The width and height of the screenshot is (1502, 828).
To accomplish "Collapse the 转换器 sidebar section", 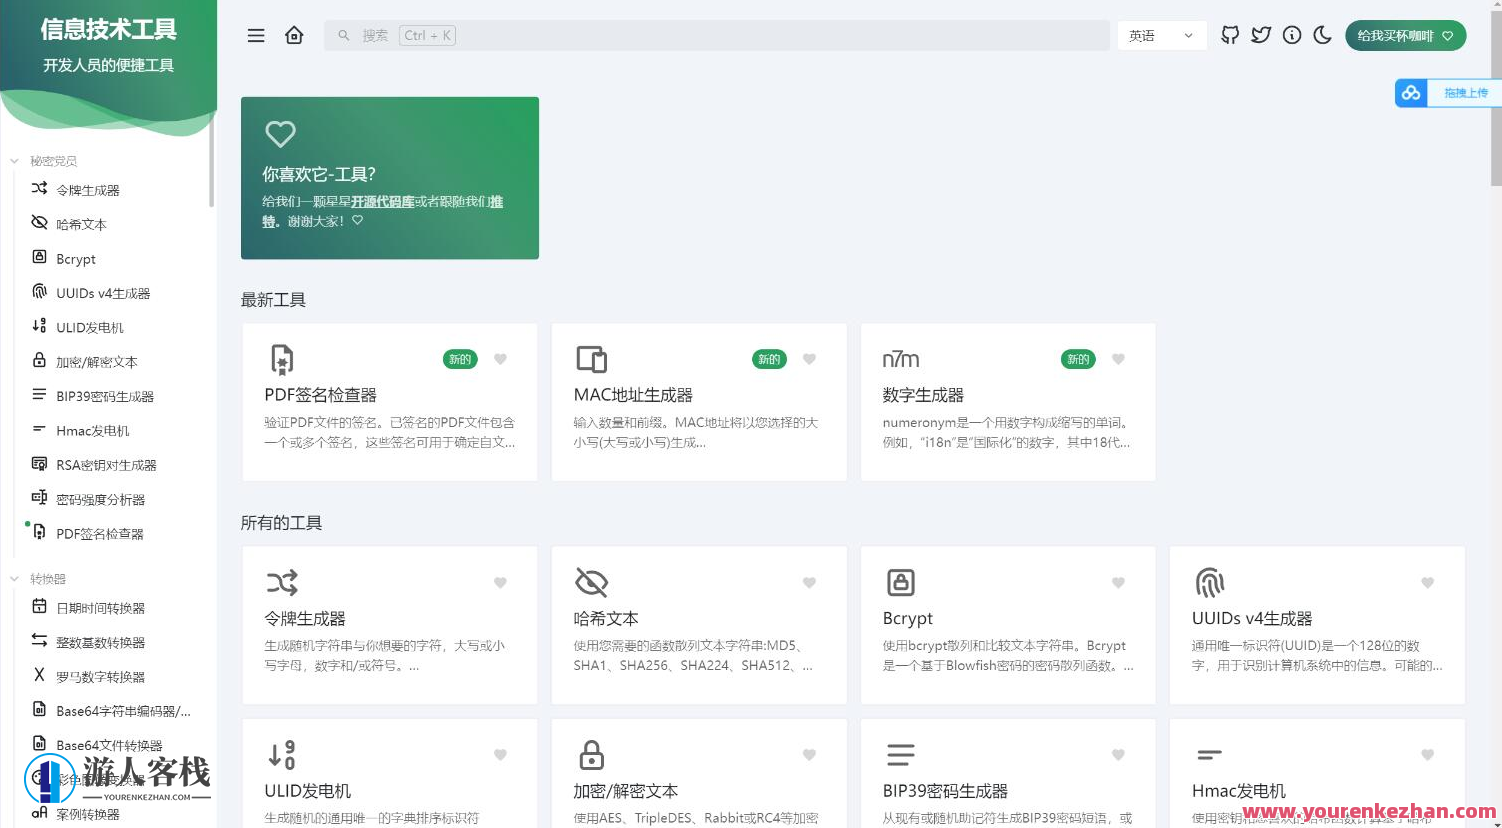I will [x=14, y=578].
